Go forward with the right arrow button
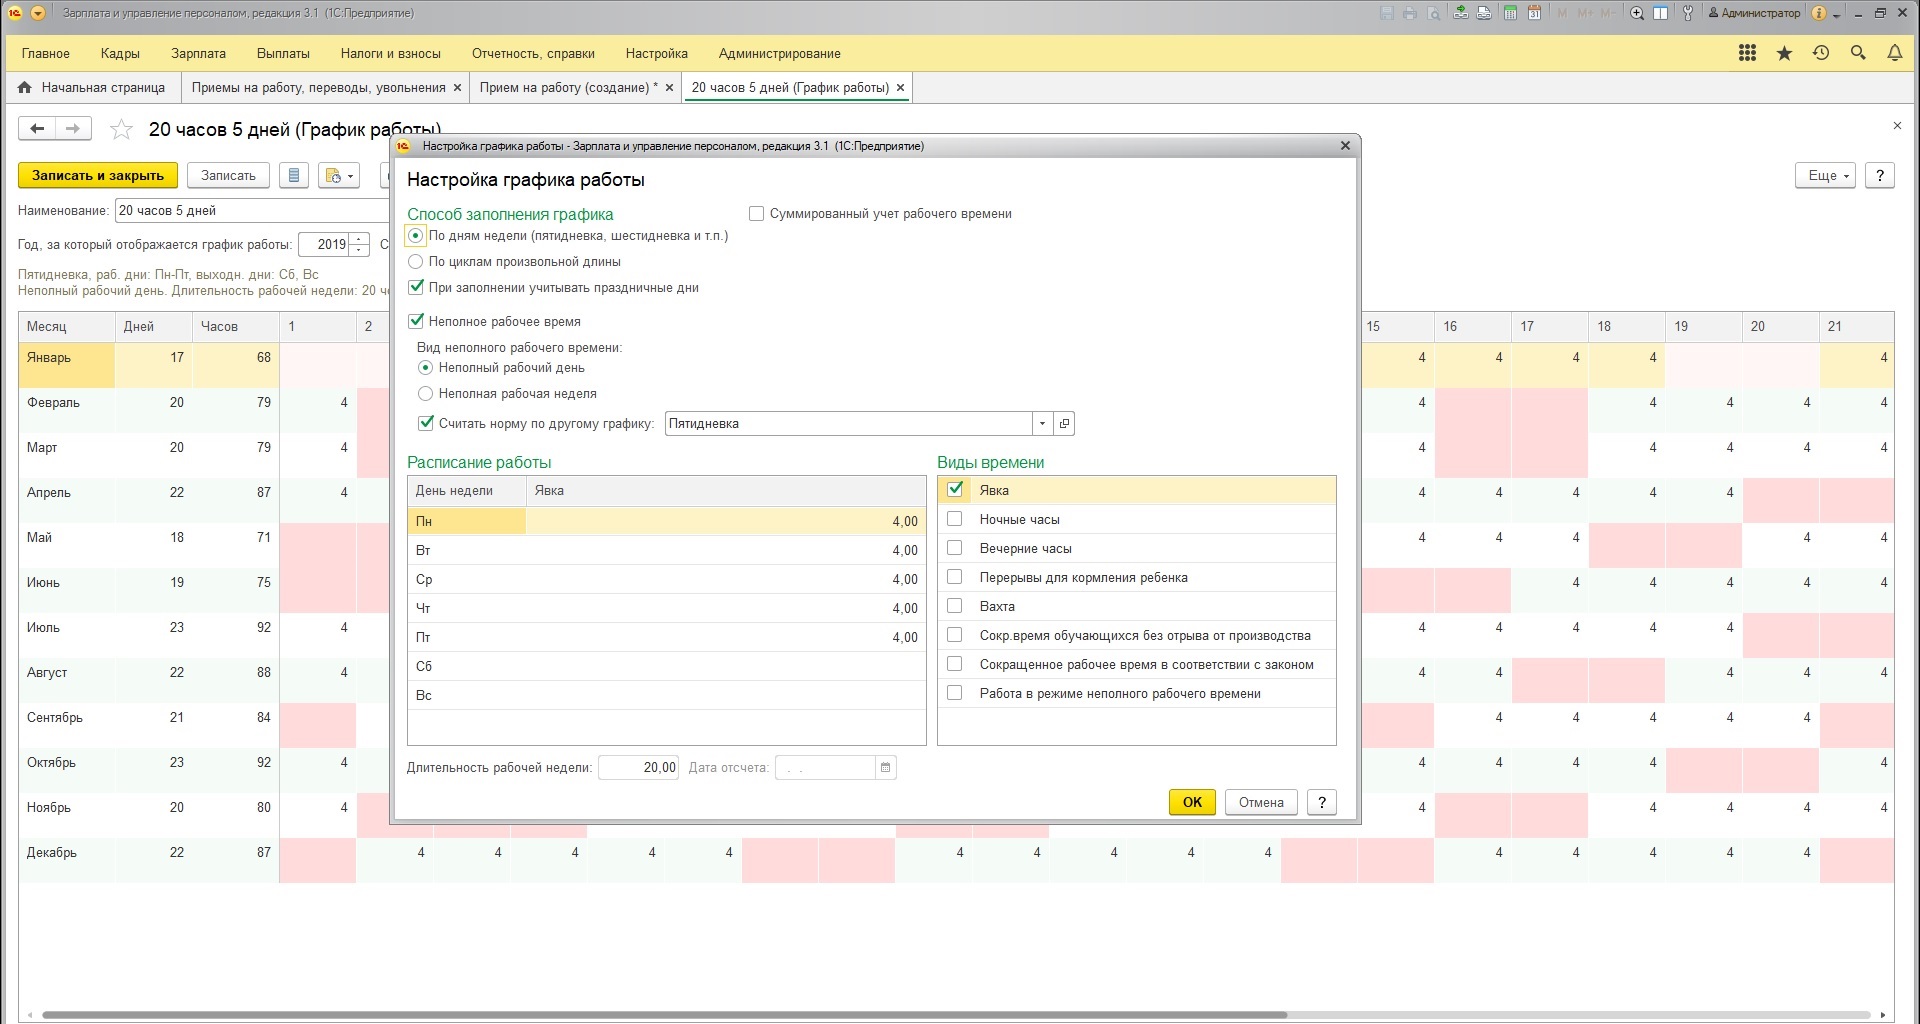The image size is (1920, 1024). coord(73,128)
